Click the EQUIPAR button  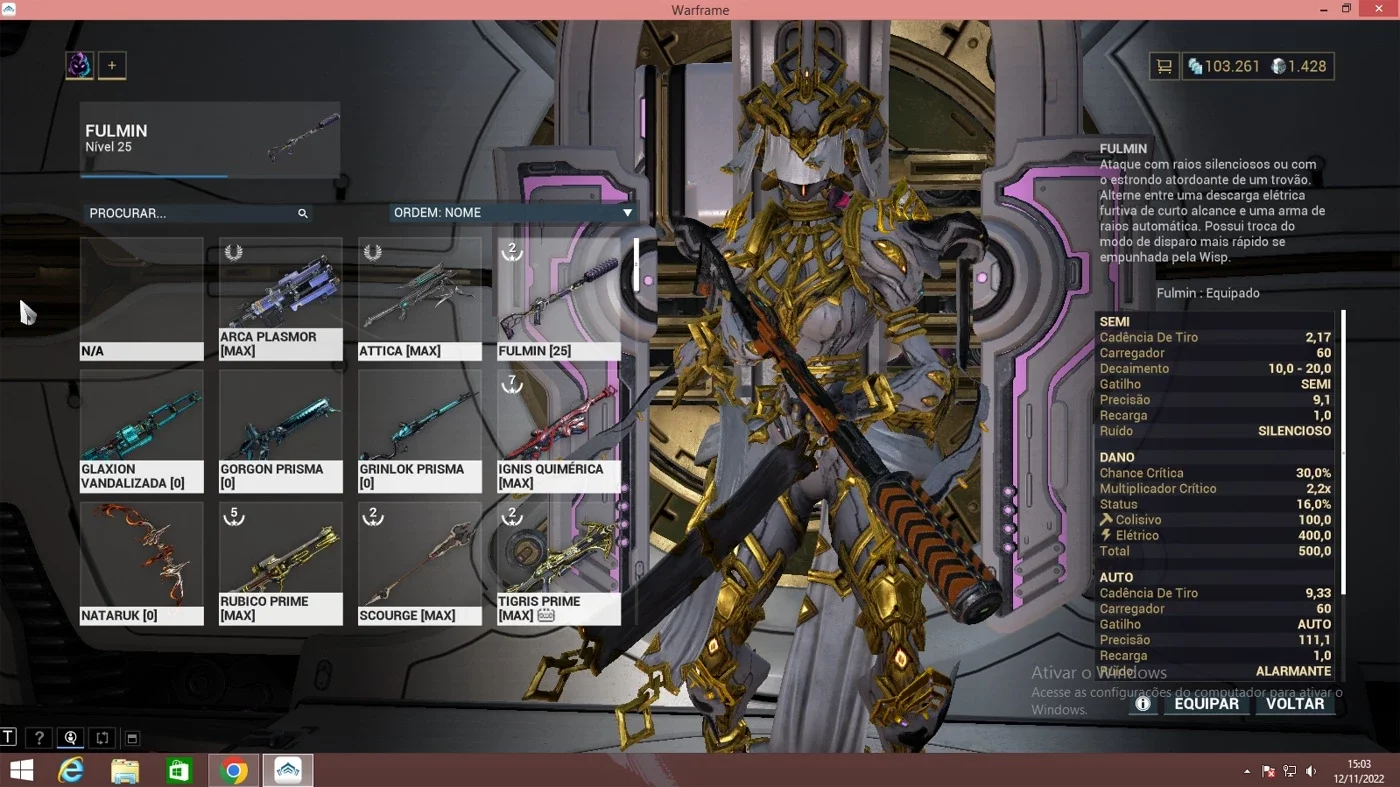click(x=1206, y=704)
